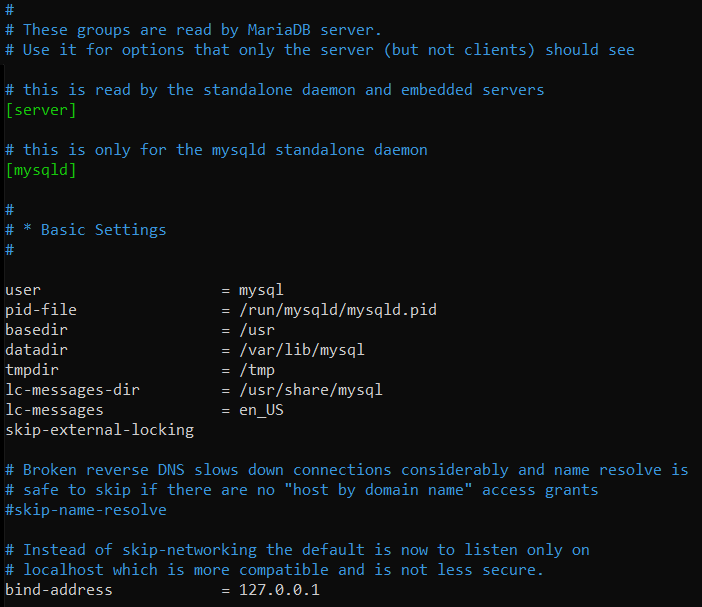This screenshot has height=607, width=702.
Task: Click the [mysqld] section header
Action: [x=40, y=170]
